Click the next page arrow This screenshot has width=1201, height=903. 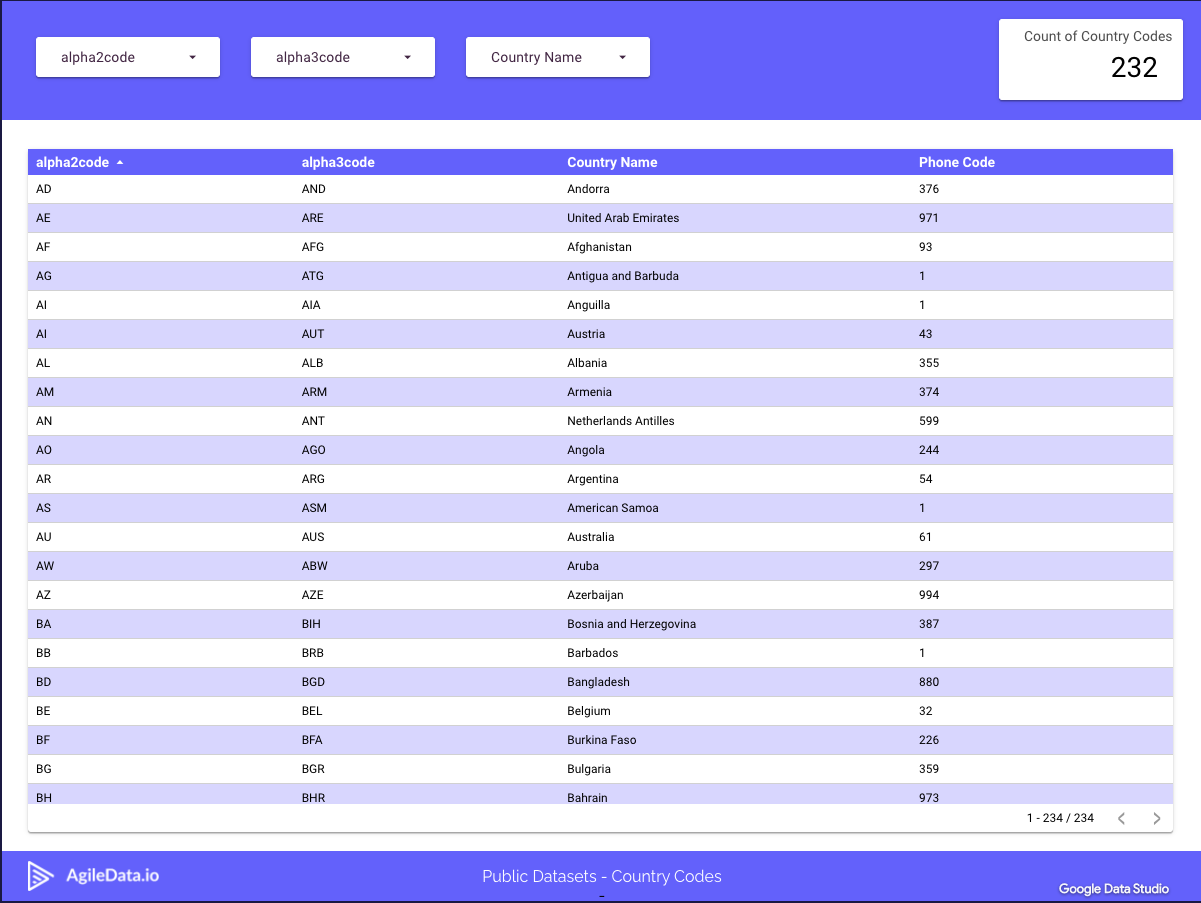[x=1157, y=818]
